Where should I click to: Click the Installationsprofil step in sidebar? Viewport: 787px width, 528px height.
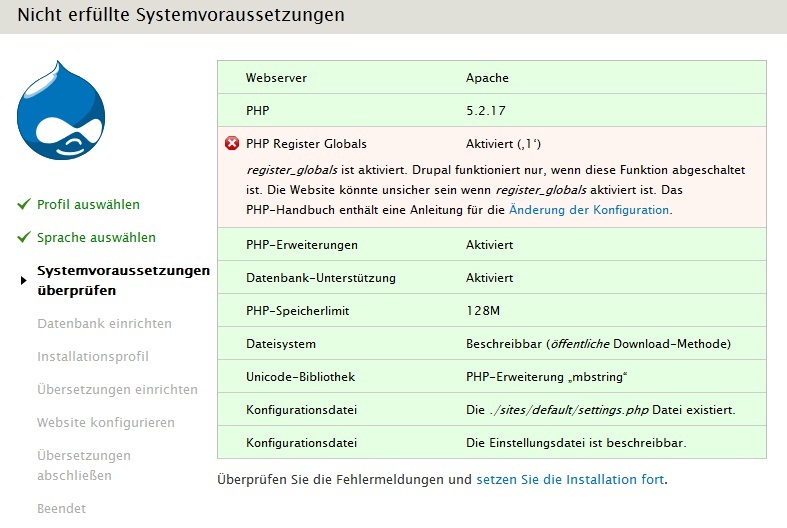92,357
